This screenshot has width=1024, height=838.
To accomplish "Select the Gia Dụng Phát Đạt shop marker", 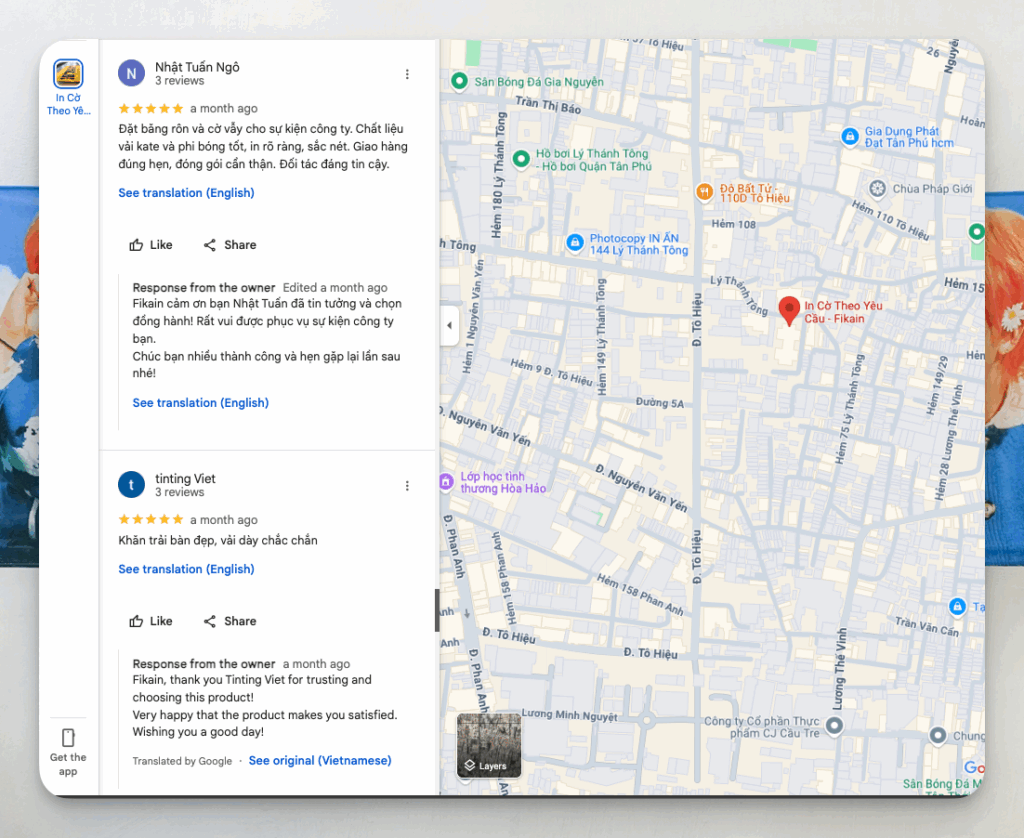I will coord(850,137).
